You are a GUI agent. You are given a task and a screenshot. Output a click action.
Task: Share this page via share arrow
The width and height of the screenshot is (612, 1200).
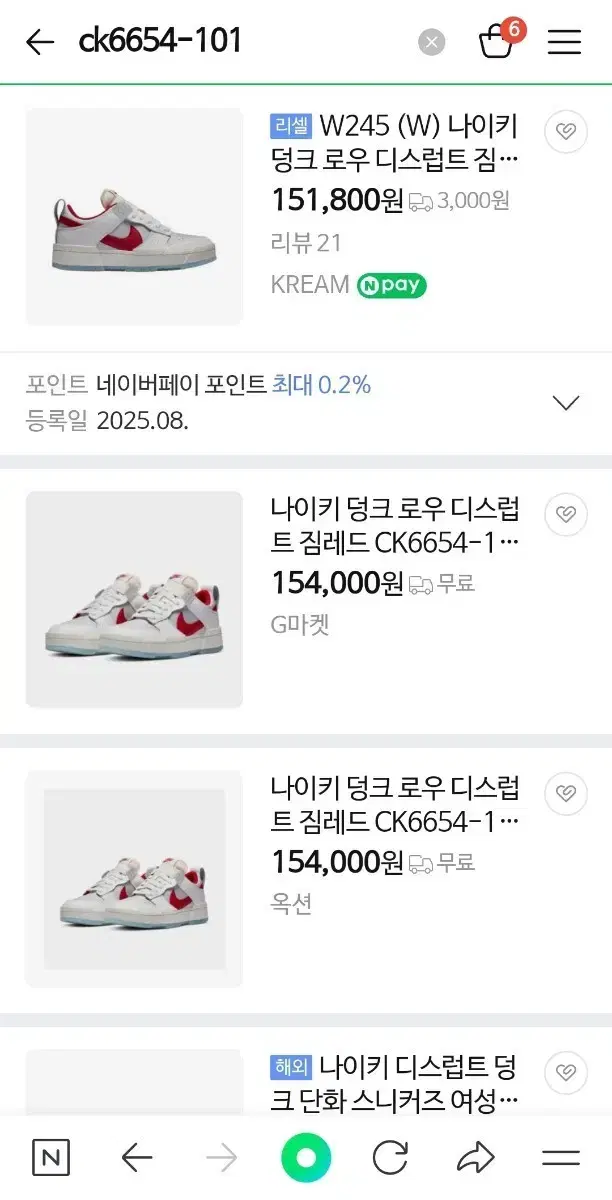coord(475,1158)
